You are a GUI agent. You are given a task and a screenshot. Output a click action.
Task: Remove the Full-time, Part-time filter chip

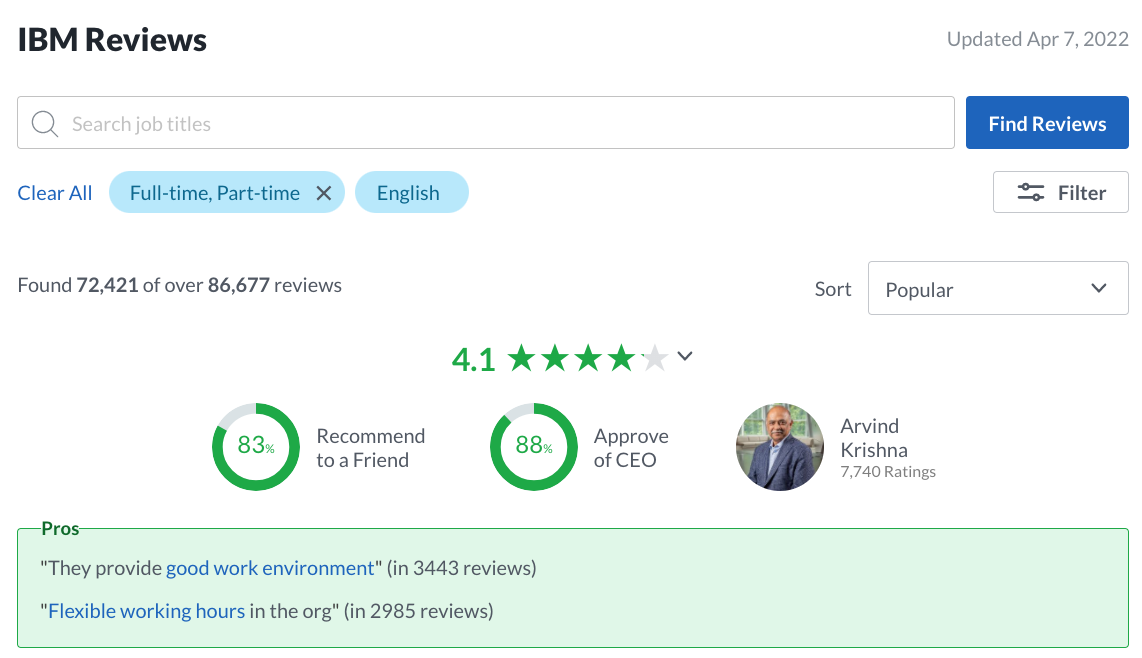coord(324,193)
